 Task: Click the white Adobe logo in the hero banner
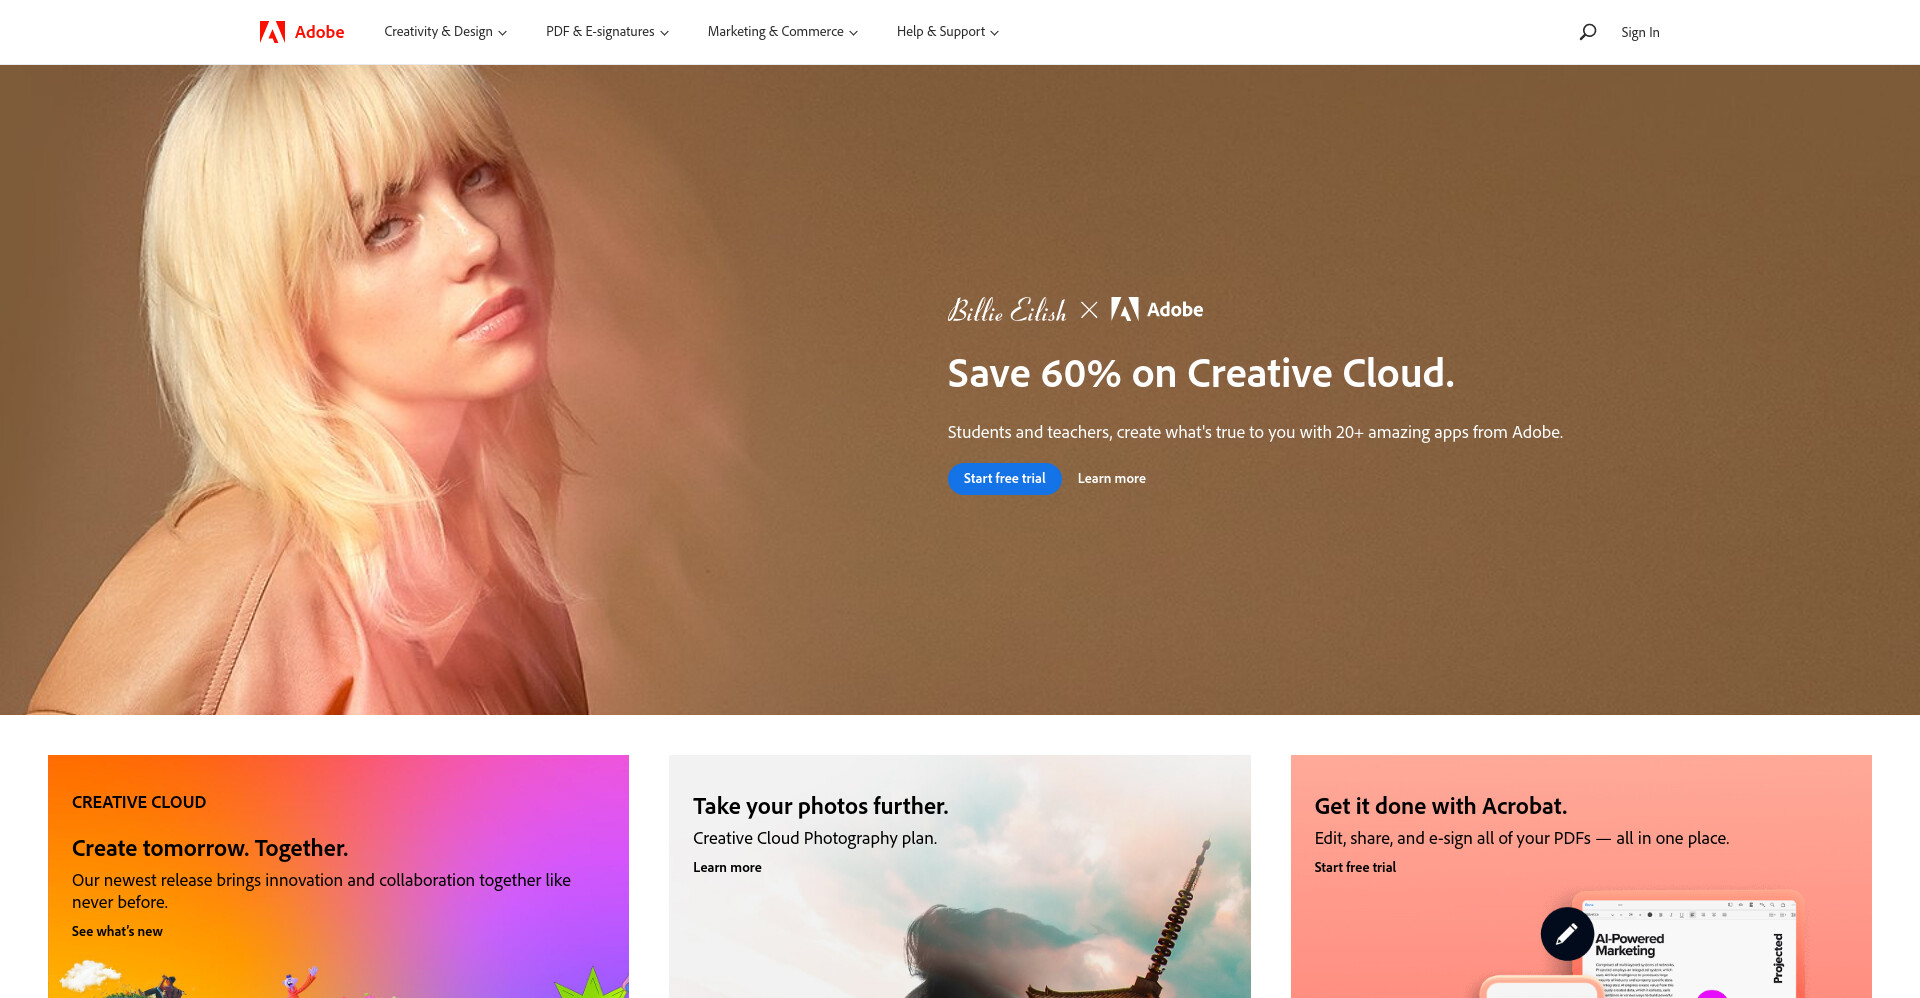click(1157, 309)
